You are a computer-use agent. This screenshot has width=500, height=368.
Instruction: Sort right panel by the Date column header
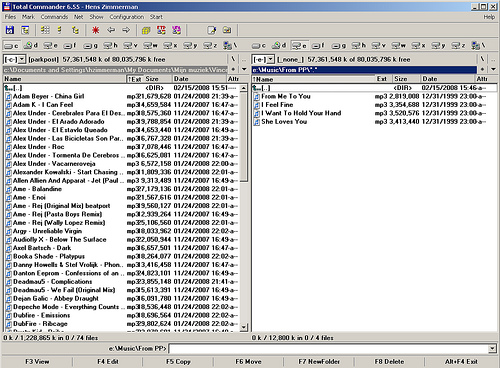pyautogui.click(x=447, y=79)
